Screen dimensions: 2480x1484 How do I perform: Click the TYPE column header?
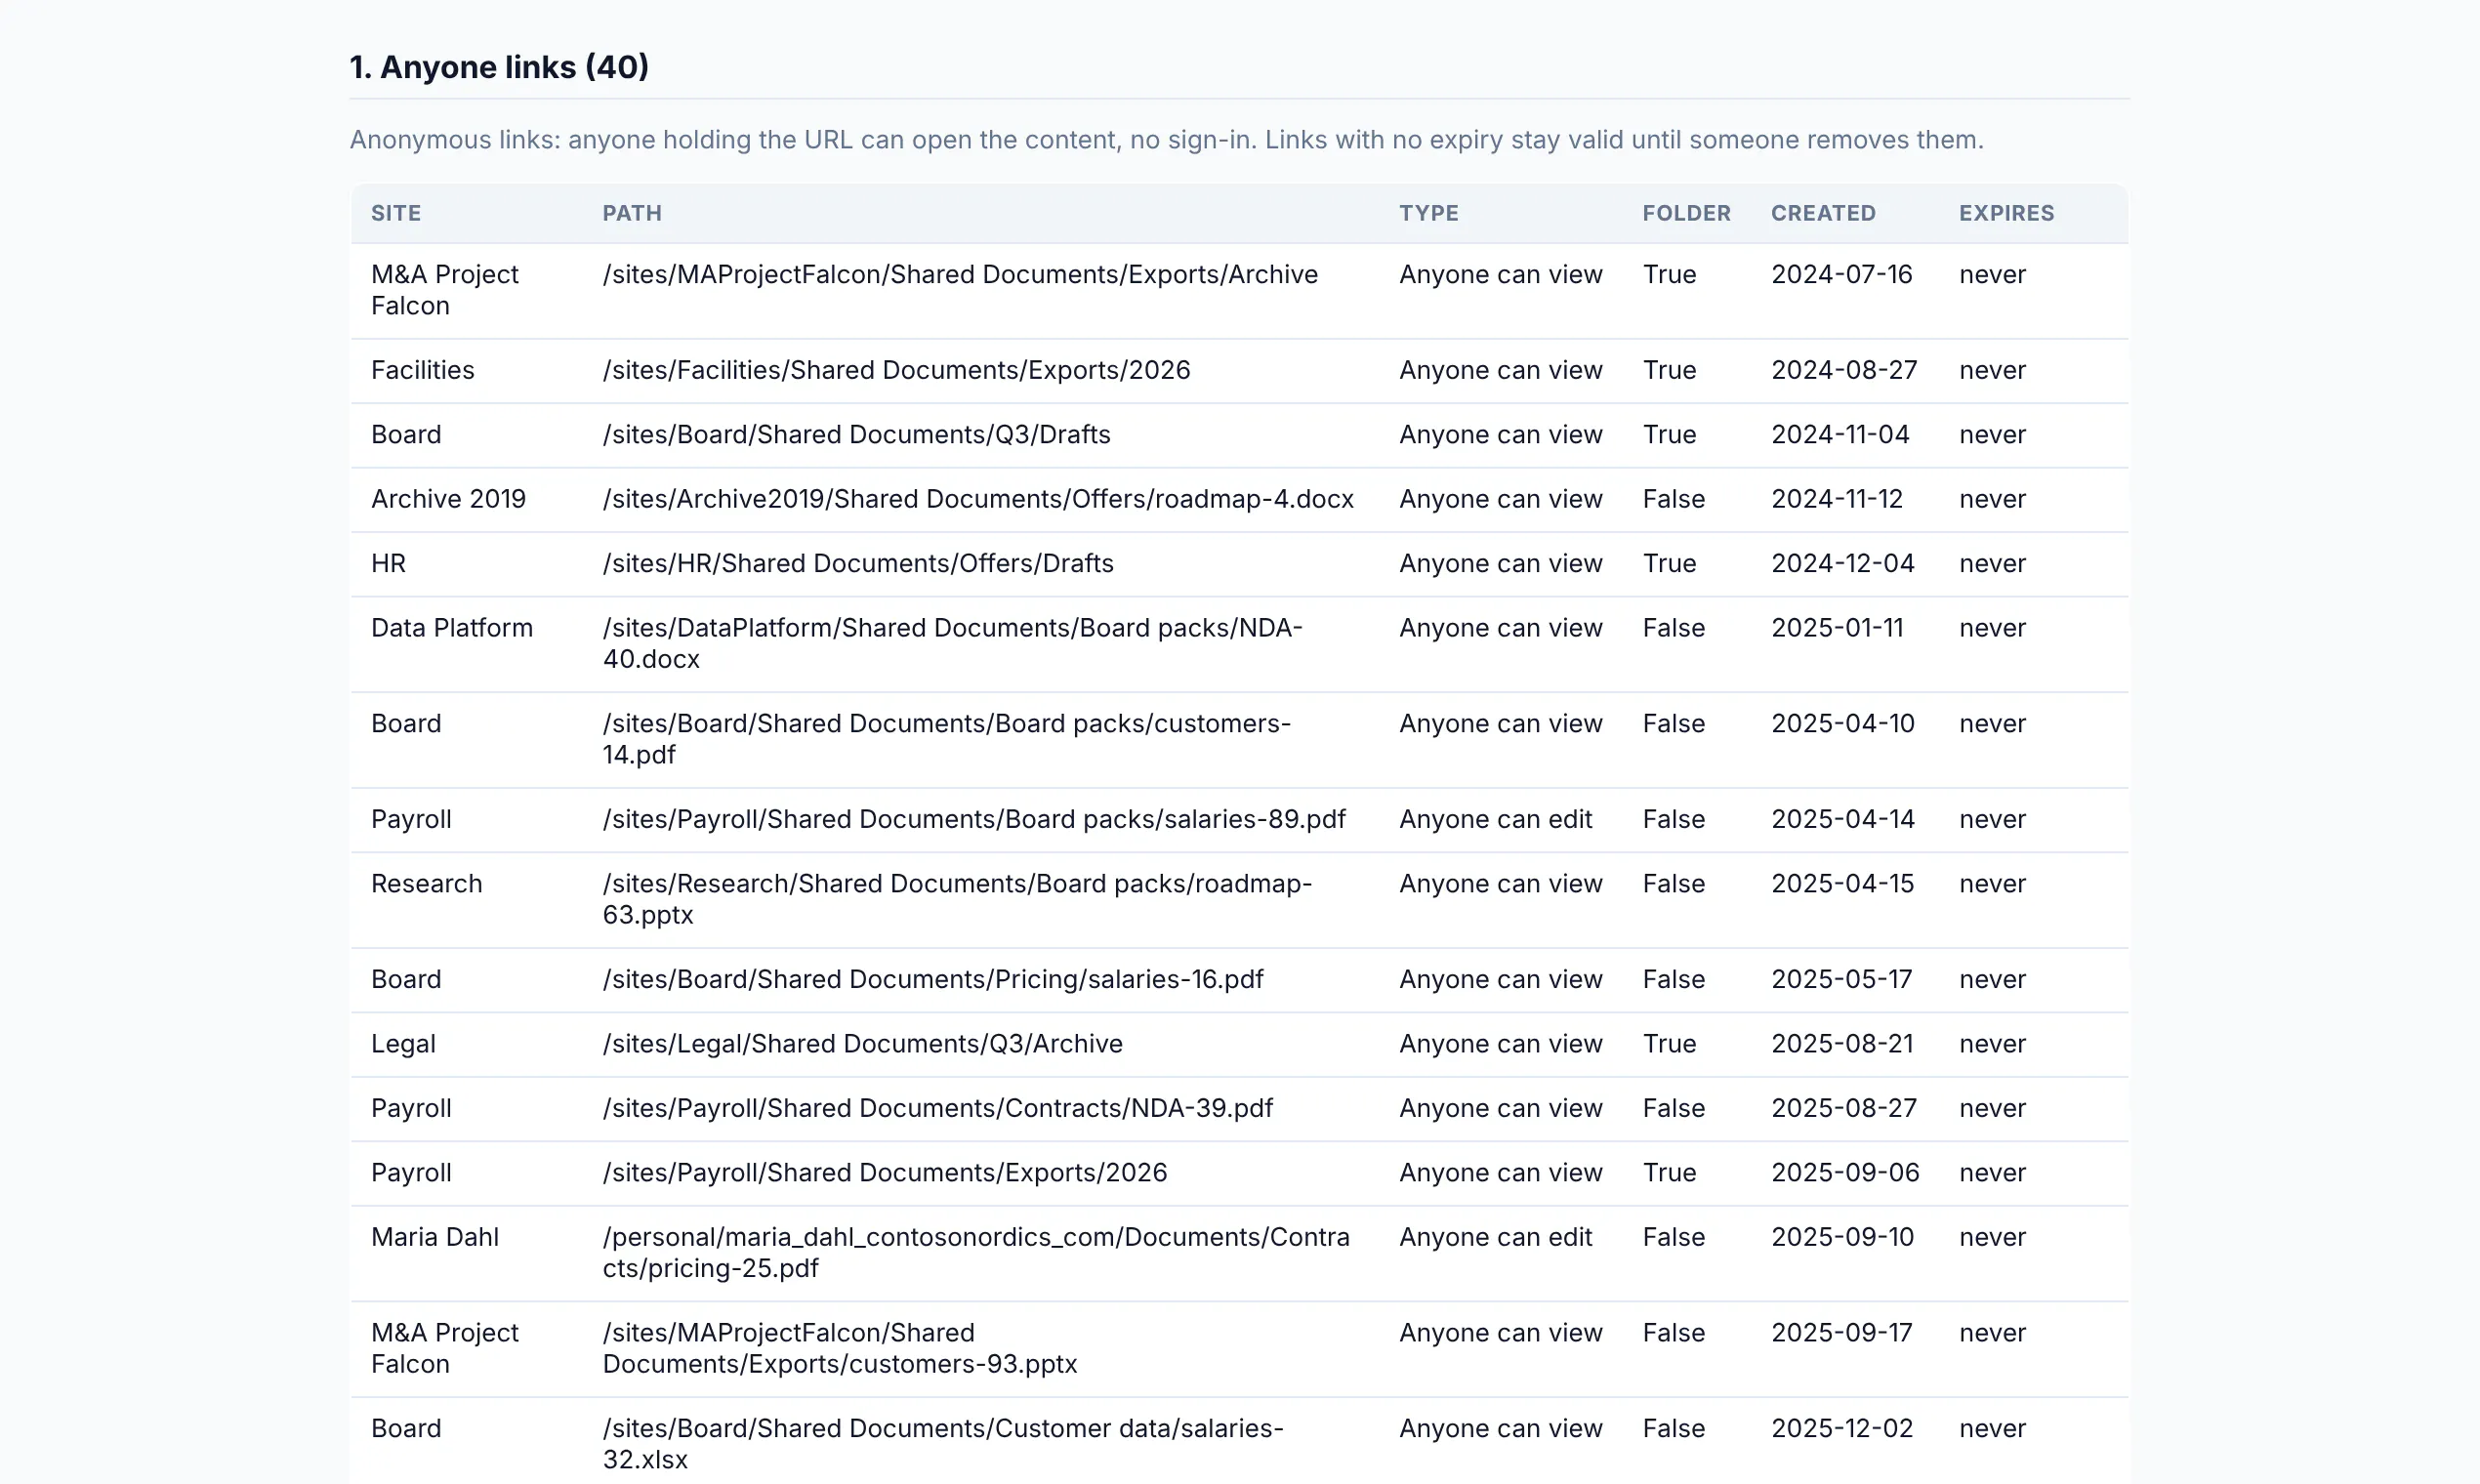click(1428, 213)
